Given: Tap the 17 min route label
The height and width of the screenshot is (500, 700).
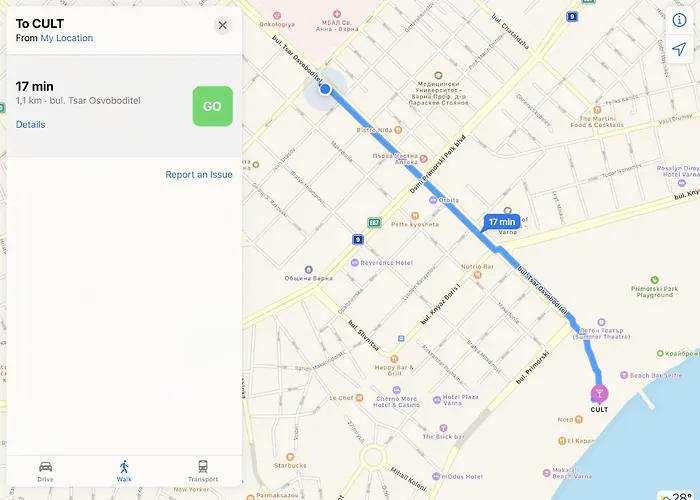Looking at the screenshot, I should click(501, 222).
